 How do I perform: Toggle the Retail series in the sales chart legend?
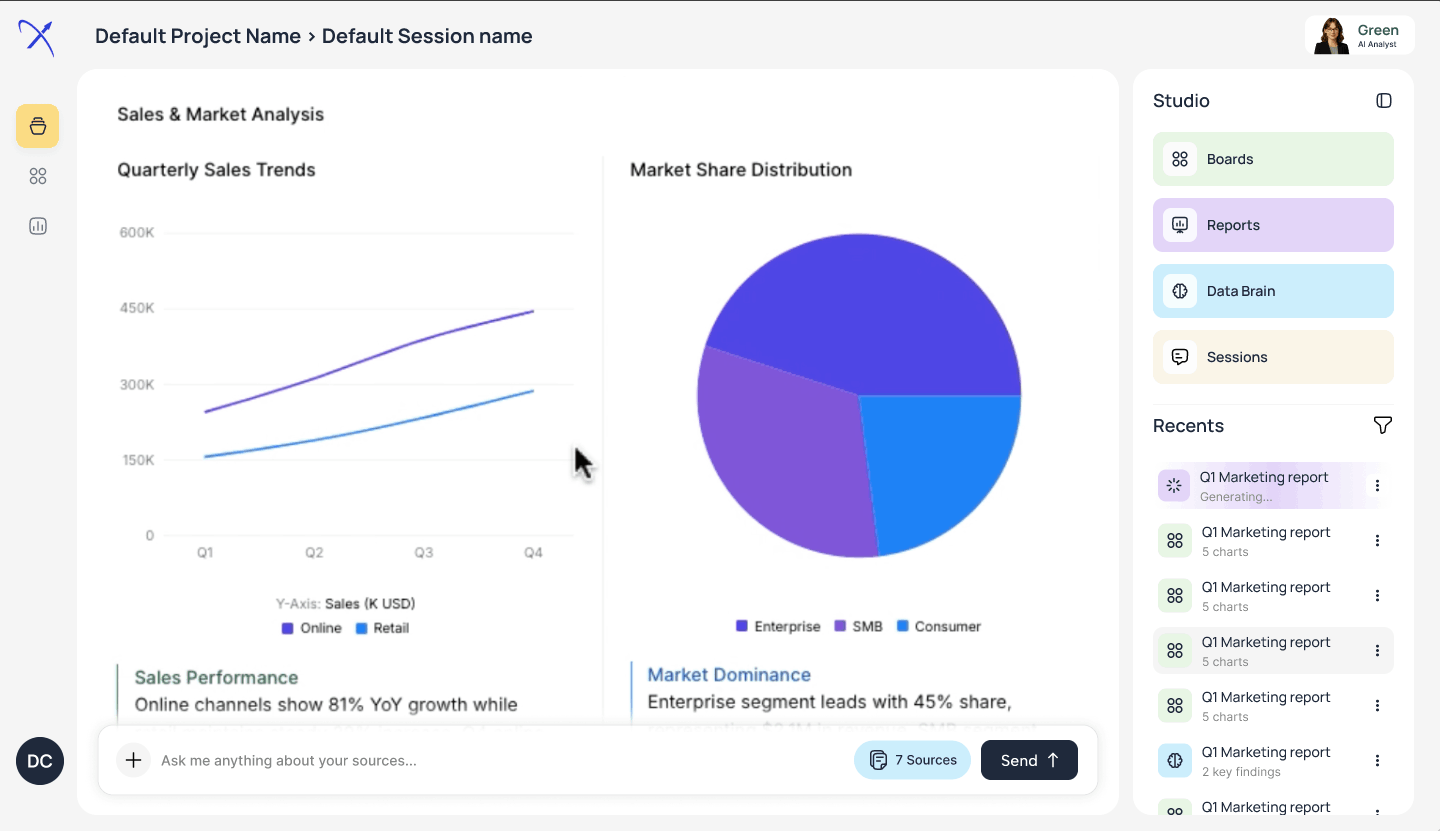[x=382, y=627]
